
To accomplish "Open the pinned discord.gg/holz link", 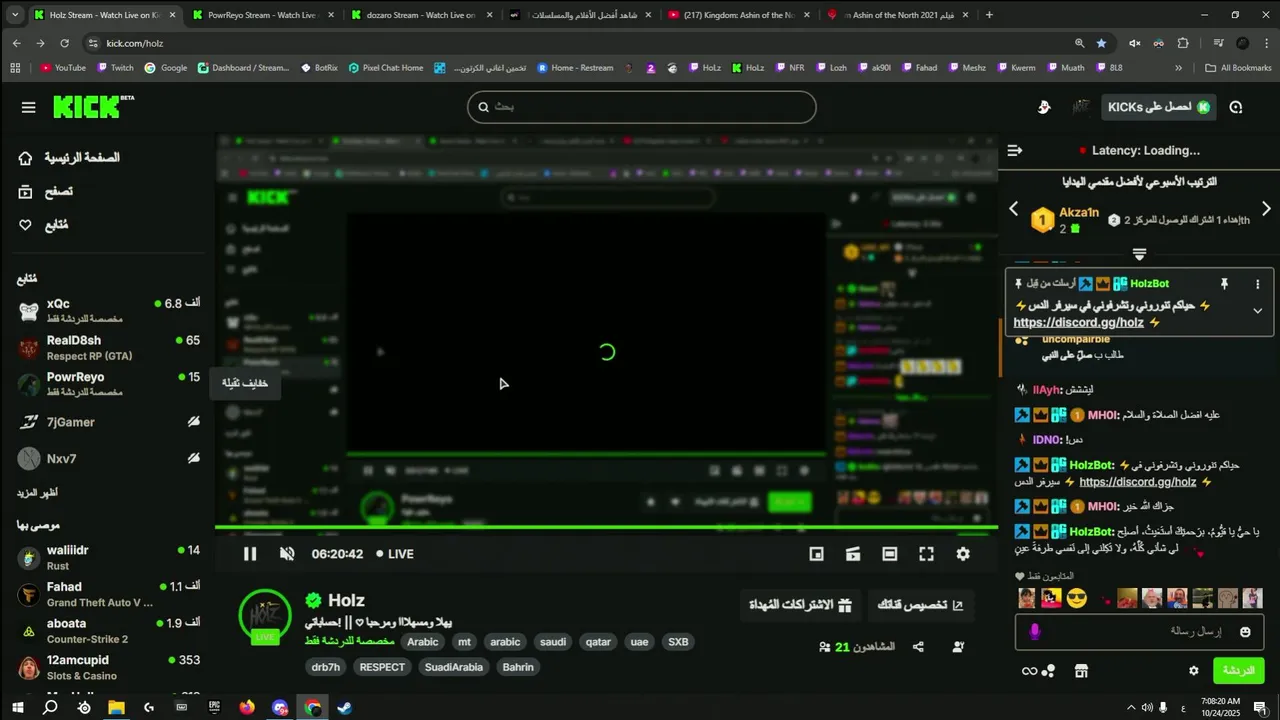I will [1078, 323].
